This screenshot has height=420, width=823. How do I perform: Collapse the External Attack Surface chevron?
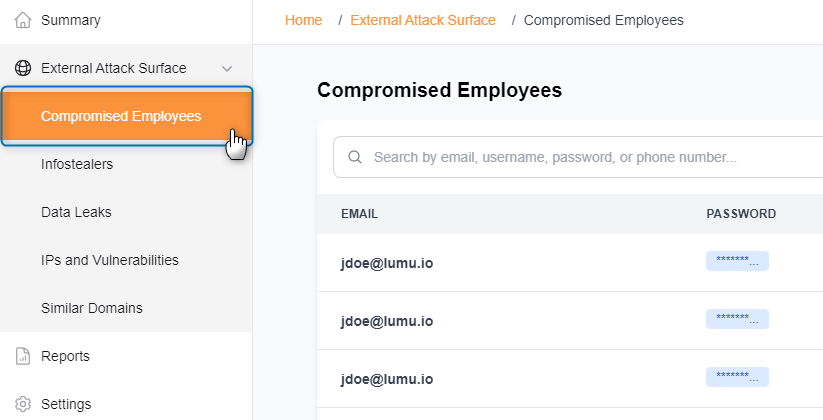point(227,68)
